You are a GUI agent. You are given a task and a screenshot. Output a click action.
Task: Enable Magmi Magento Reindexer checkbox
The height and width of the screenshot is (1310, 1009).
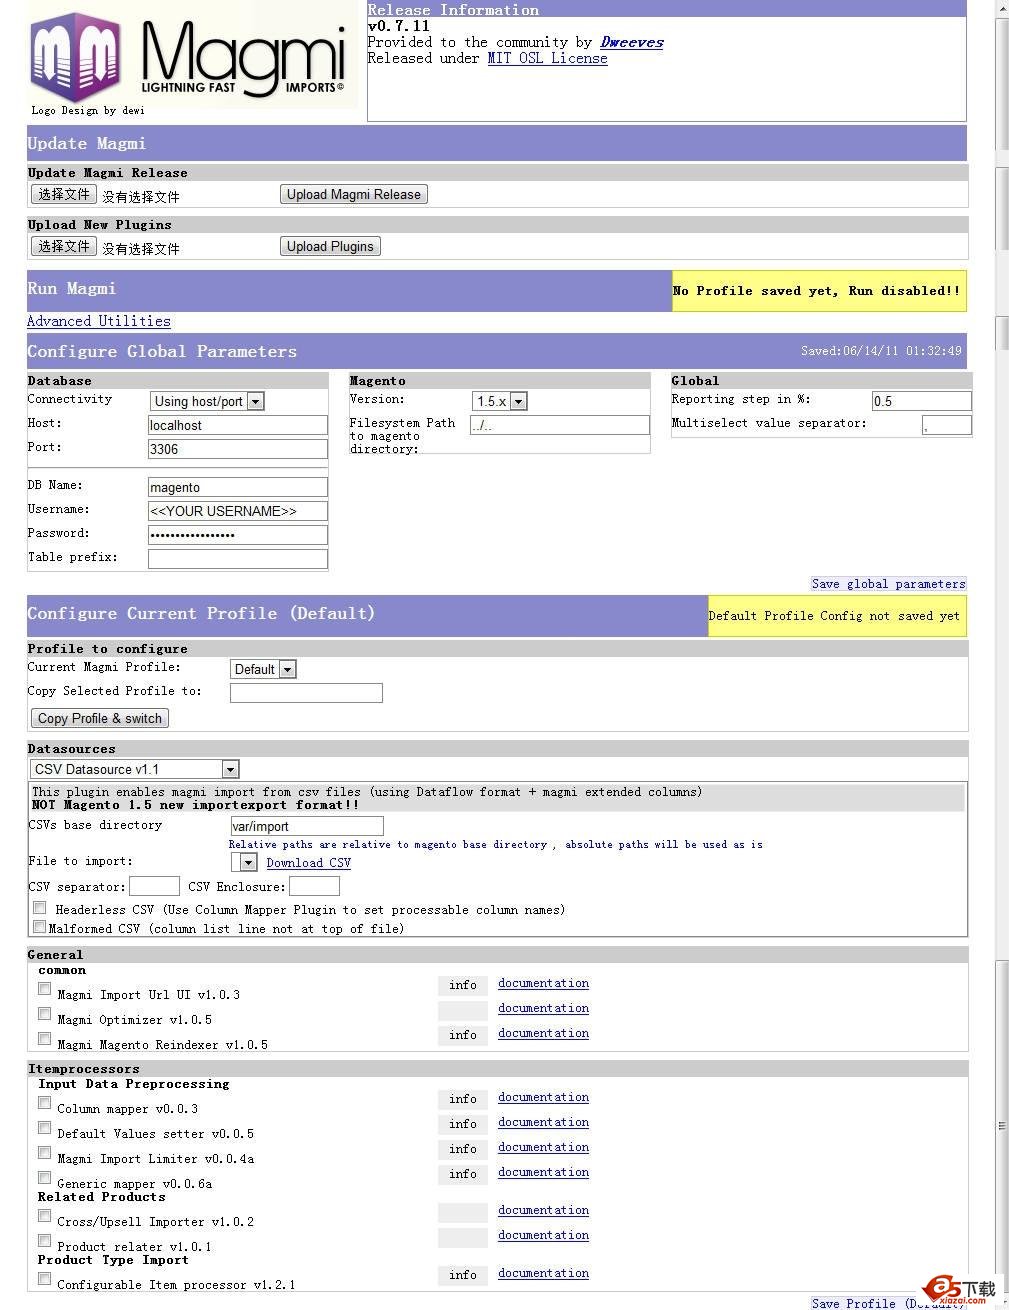click(x=44, y=1039)
